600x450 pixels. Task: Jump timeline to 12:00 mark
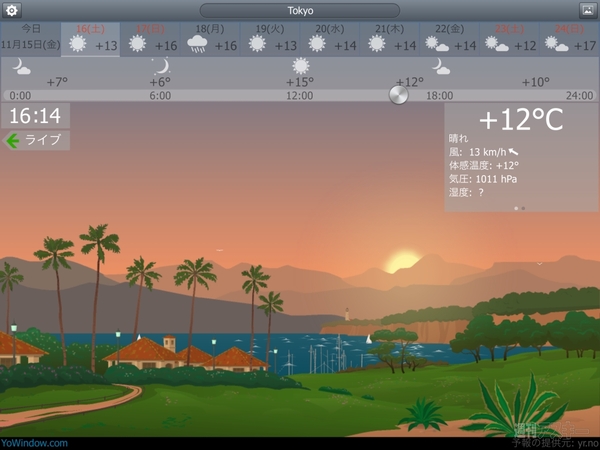click(x=300, y=95)
